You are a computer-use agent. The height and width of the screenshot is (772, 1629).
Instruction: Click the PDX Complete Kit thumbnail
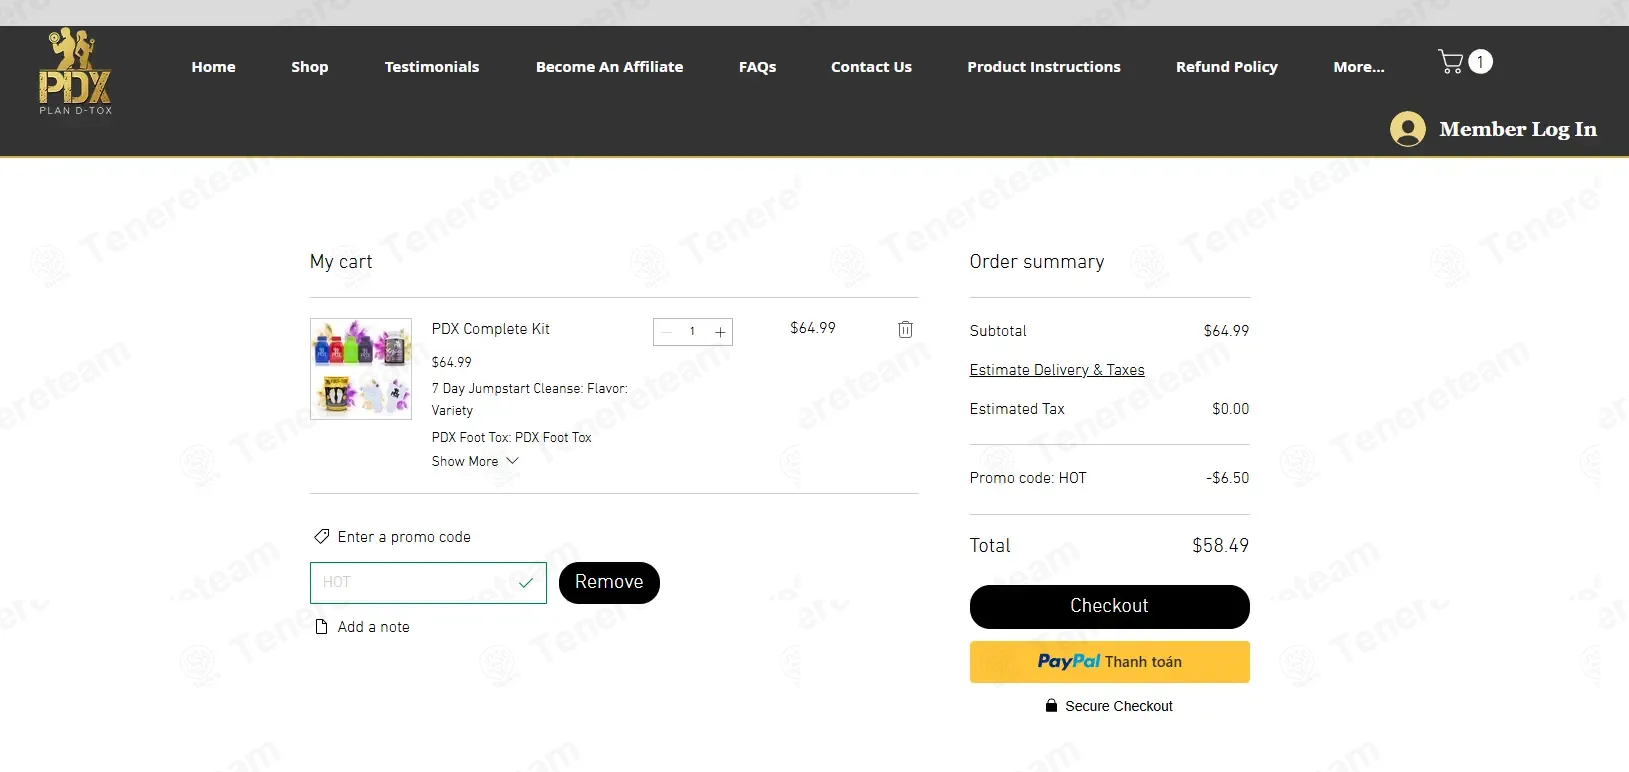pyautogui.click(x=361, y=369)
